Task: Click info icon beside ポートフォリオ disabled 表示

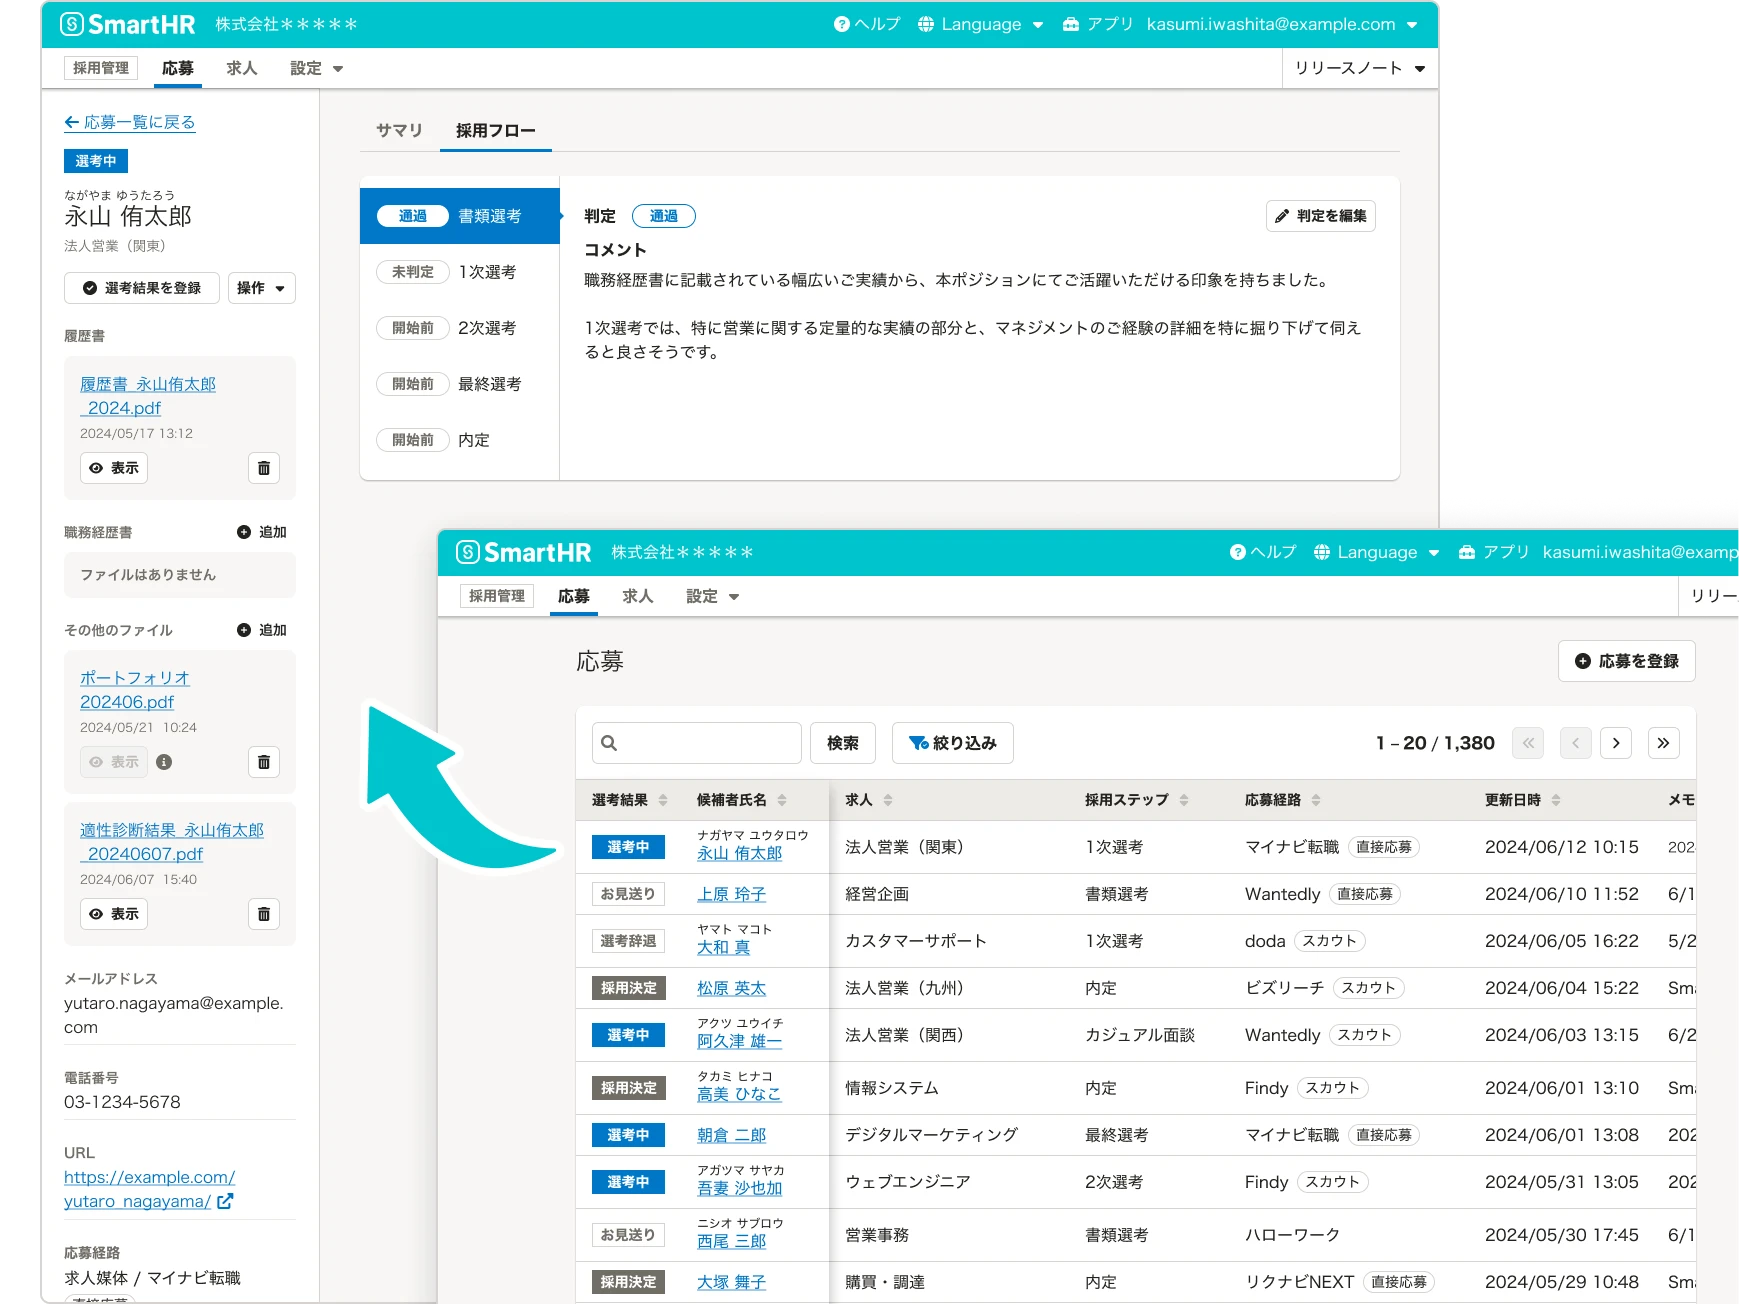Action: click(x=164, y=762)
